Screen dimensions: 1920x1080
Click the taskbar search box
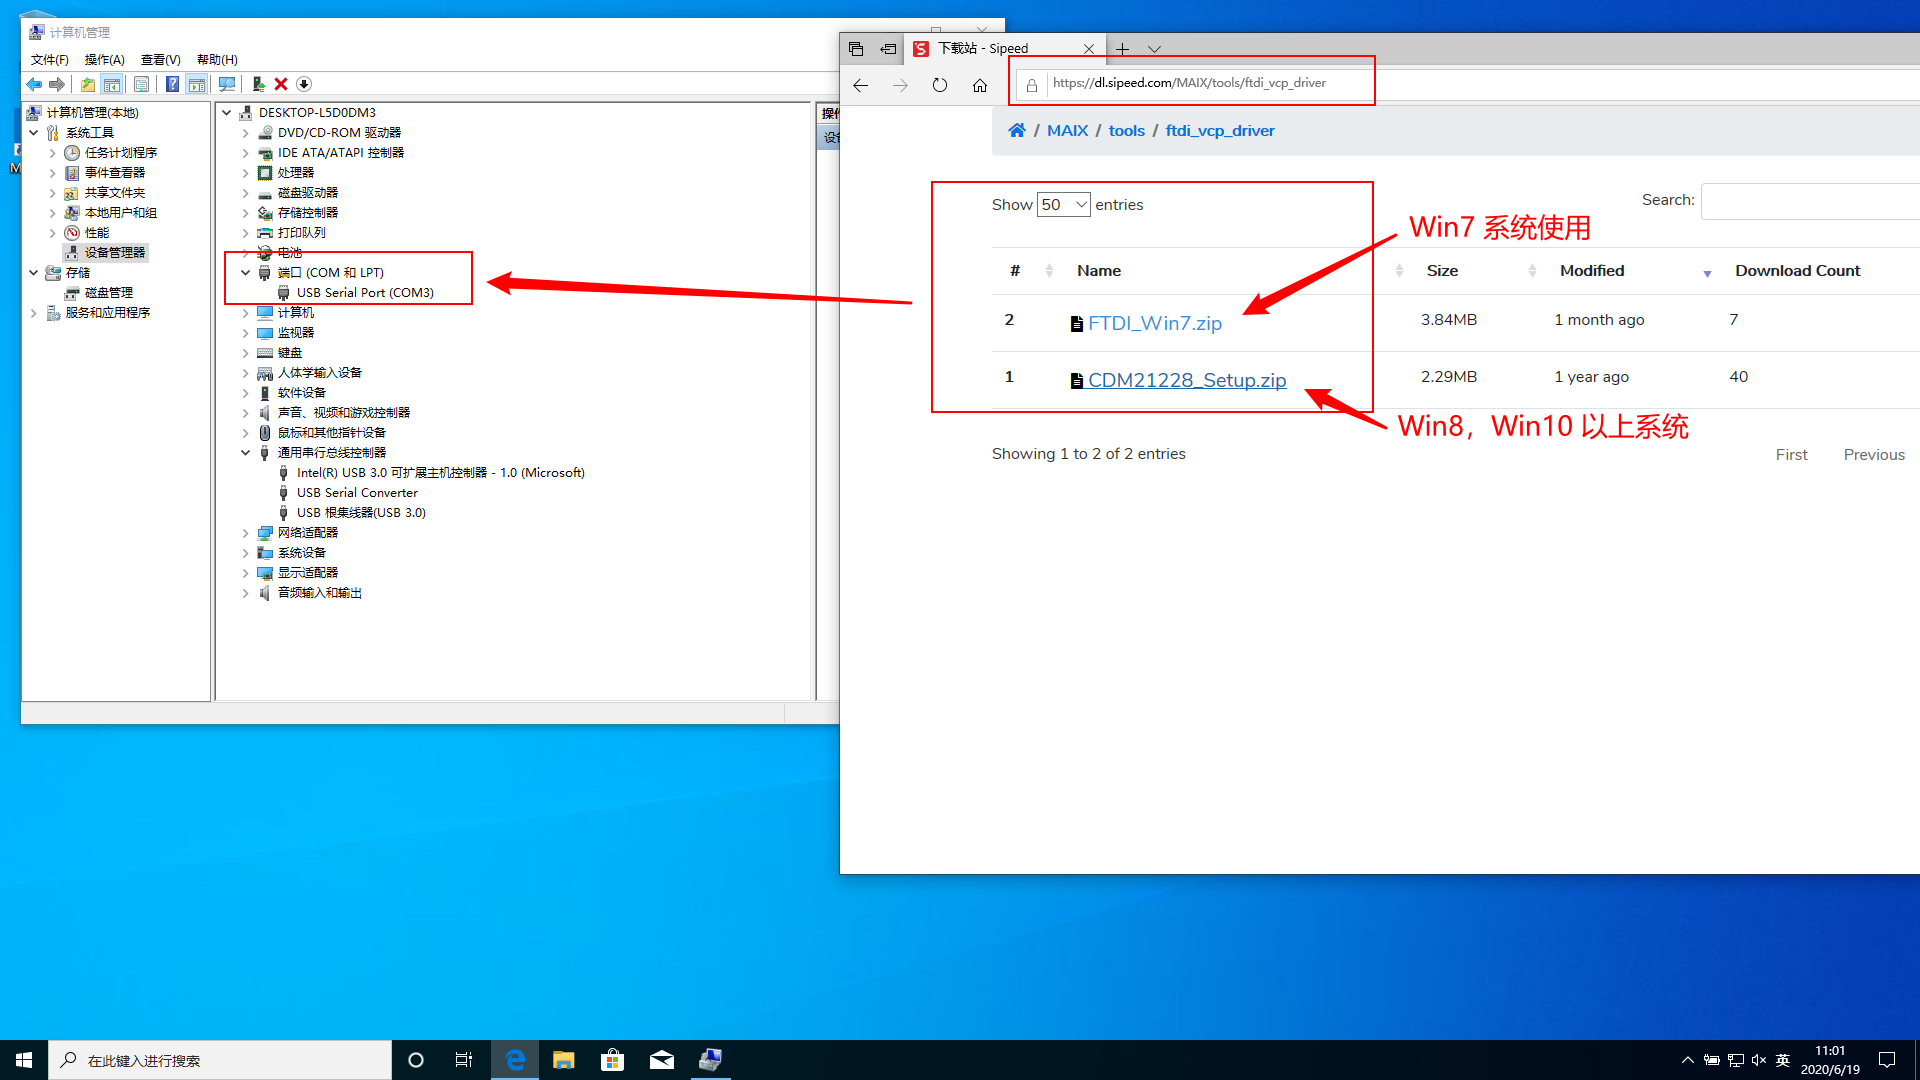coord(220,1060)
